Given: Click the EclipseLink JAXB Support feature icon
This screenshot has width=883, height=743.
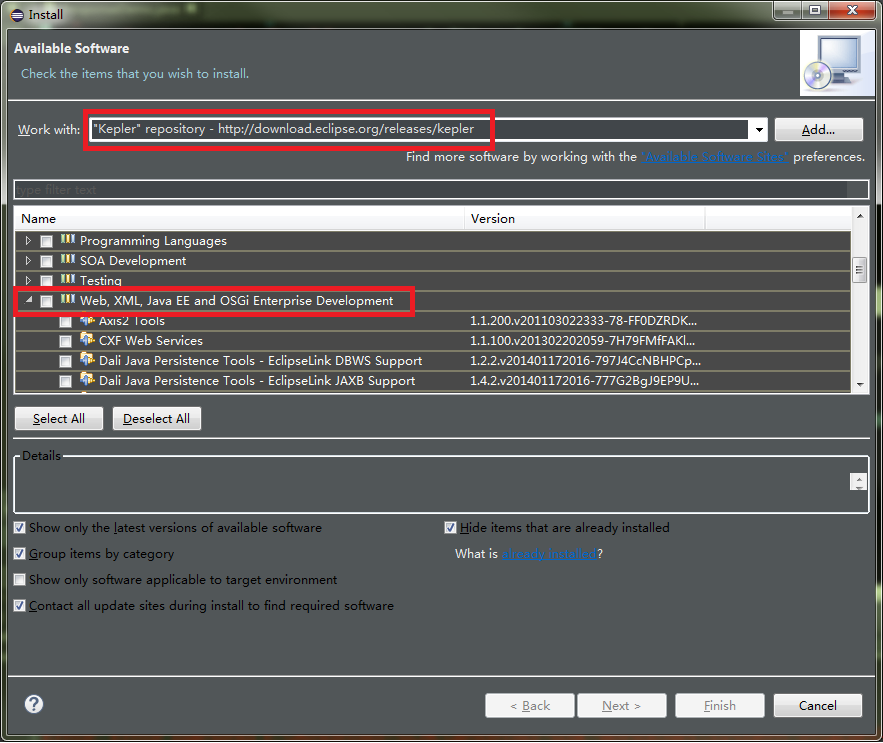Looking at the screenshot, I should (87, 379).
